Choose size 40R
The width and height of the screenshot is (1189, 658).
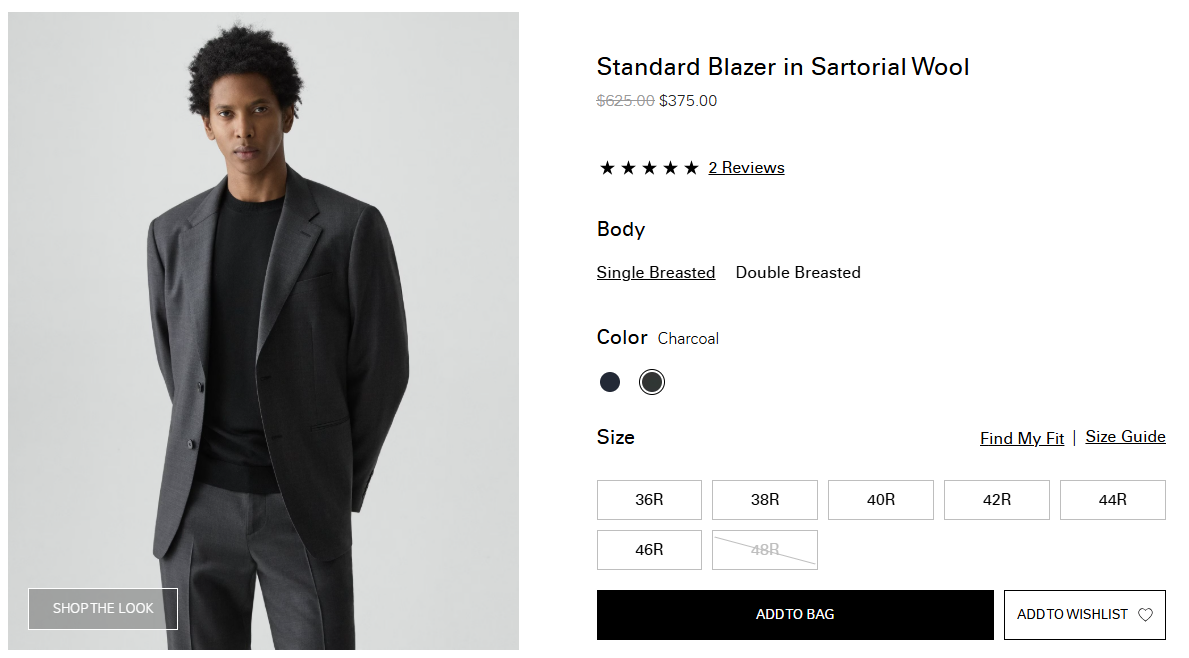(x=880, y=500)
